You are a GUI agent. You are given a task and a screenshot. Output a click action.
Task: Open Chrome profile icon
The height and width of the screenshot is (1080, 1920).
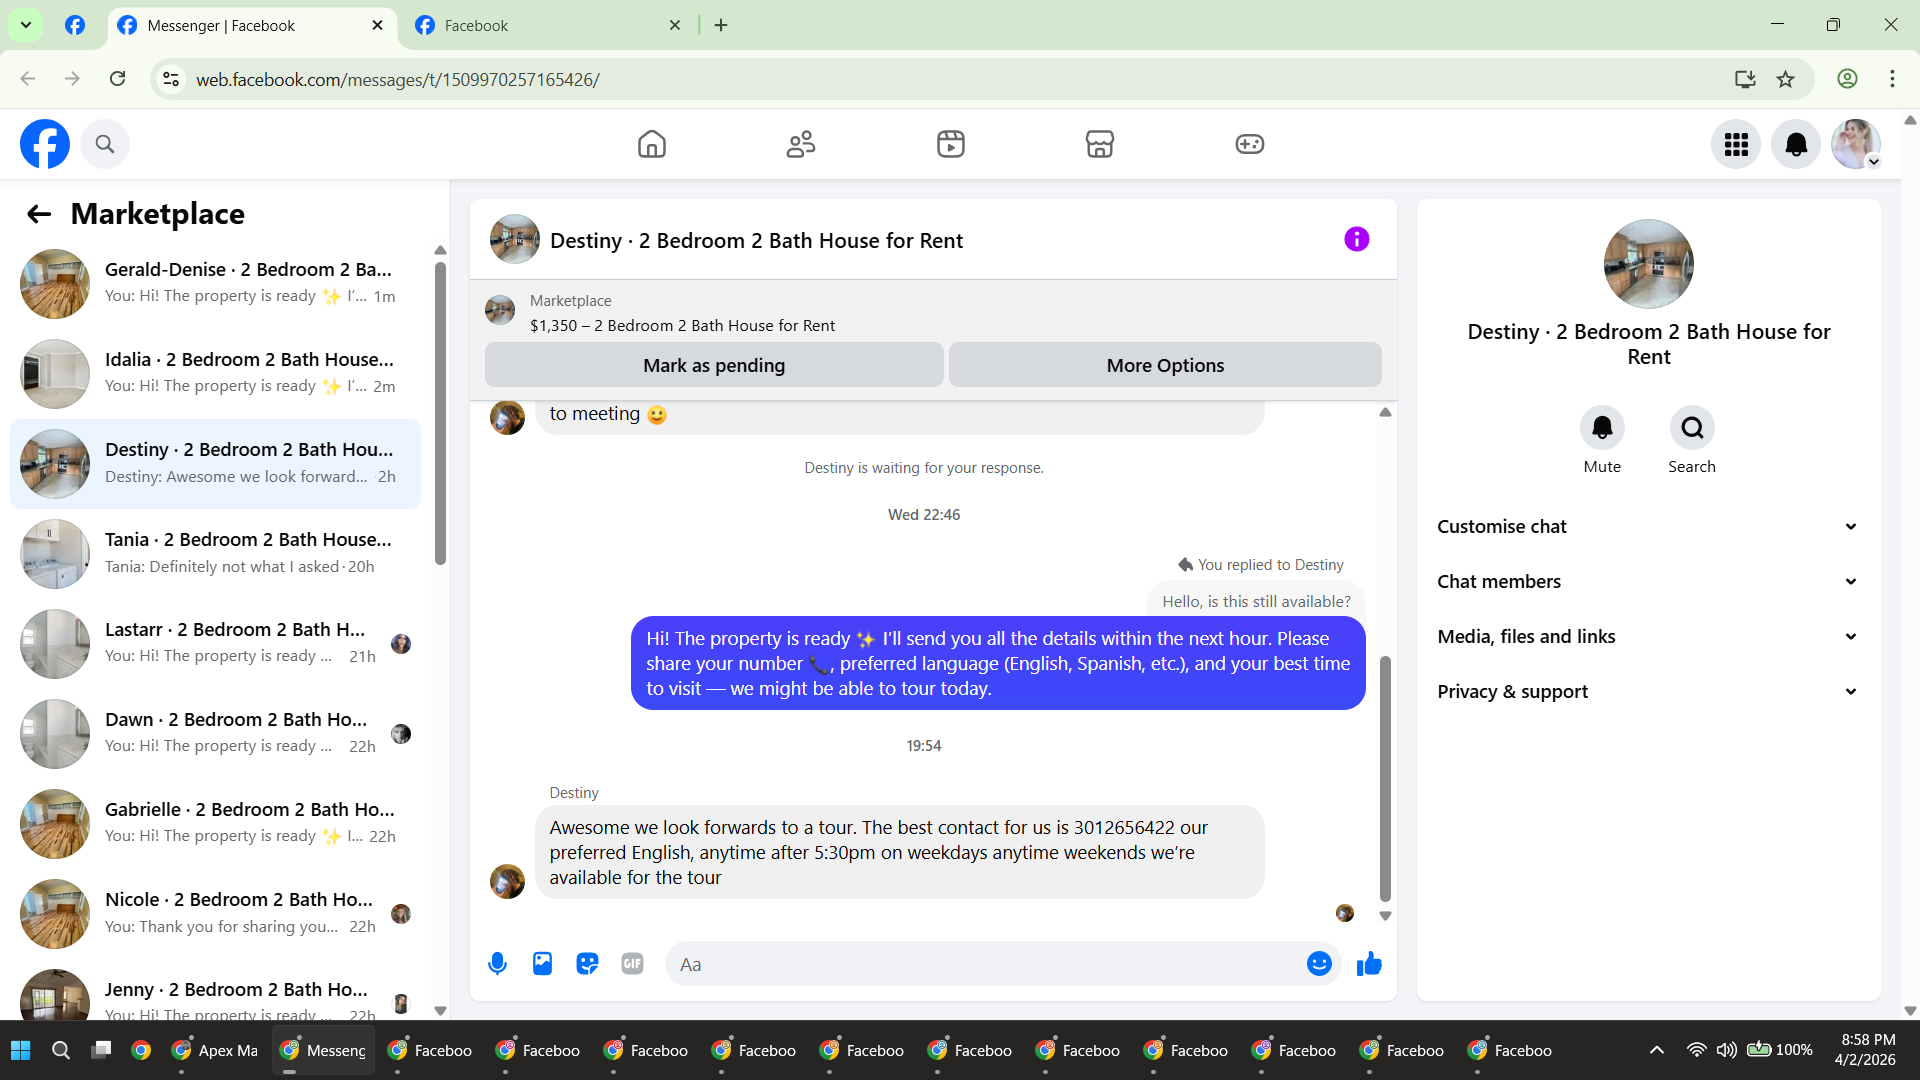tap(1847, 79)
